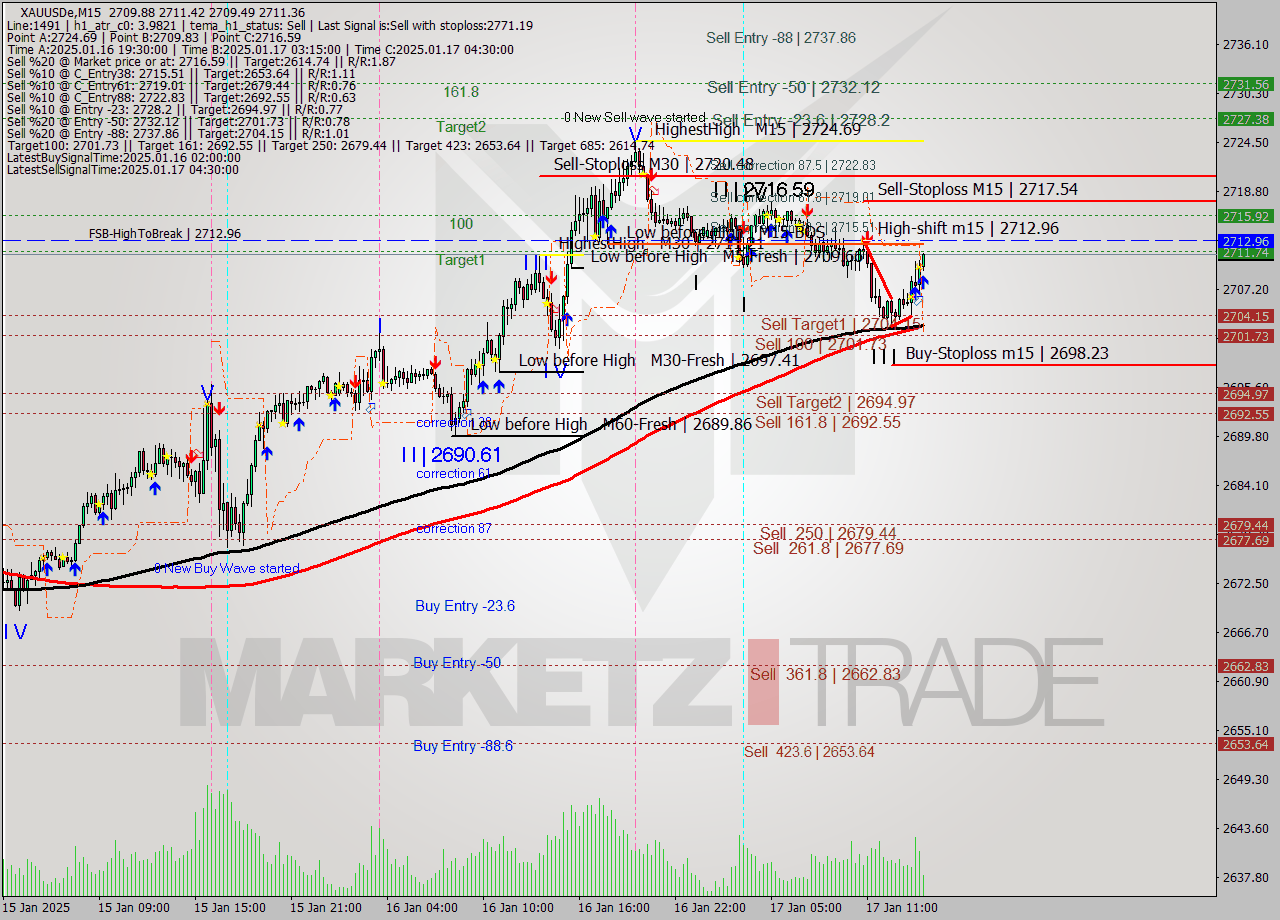Click the '16 Jan 16:00' time axis label
The image size is (1280, 920).
tap(613, 908)
